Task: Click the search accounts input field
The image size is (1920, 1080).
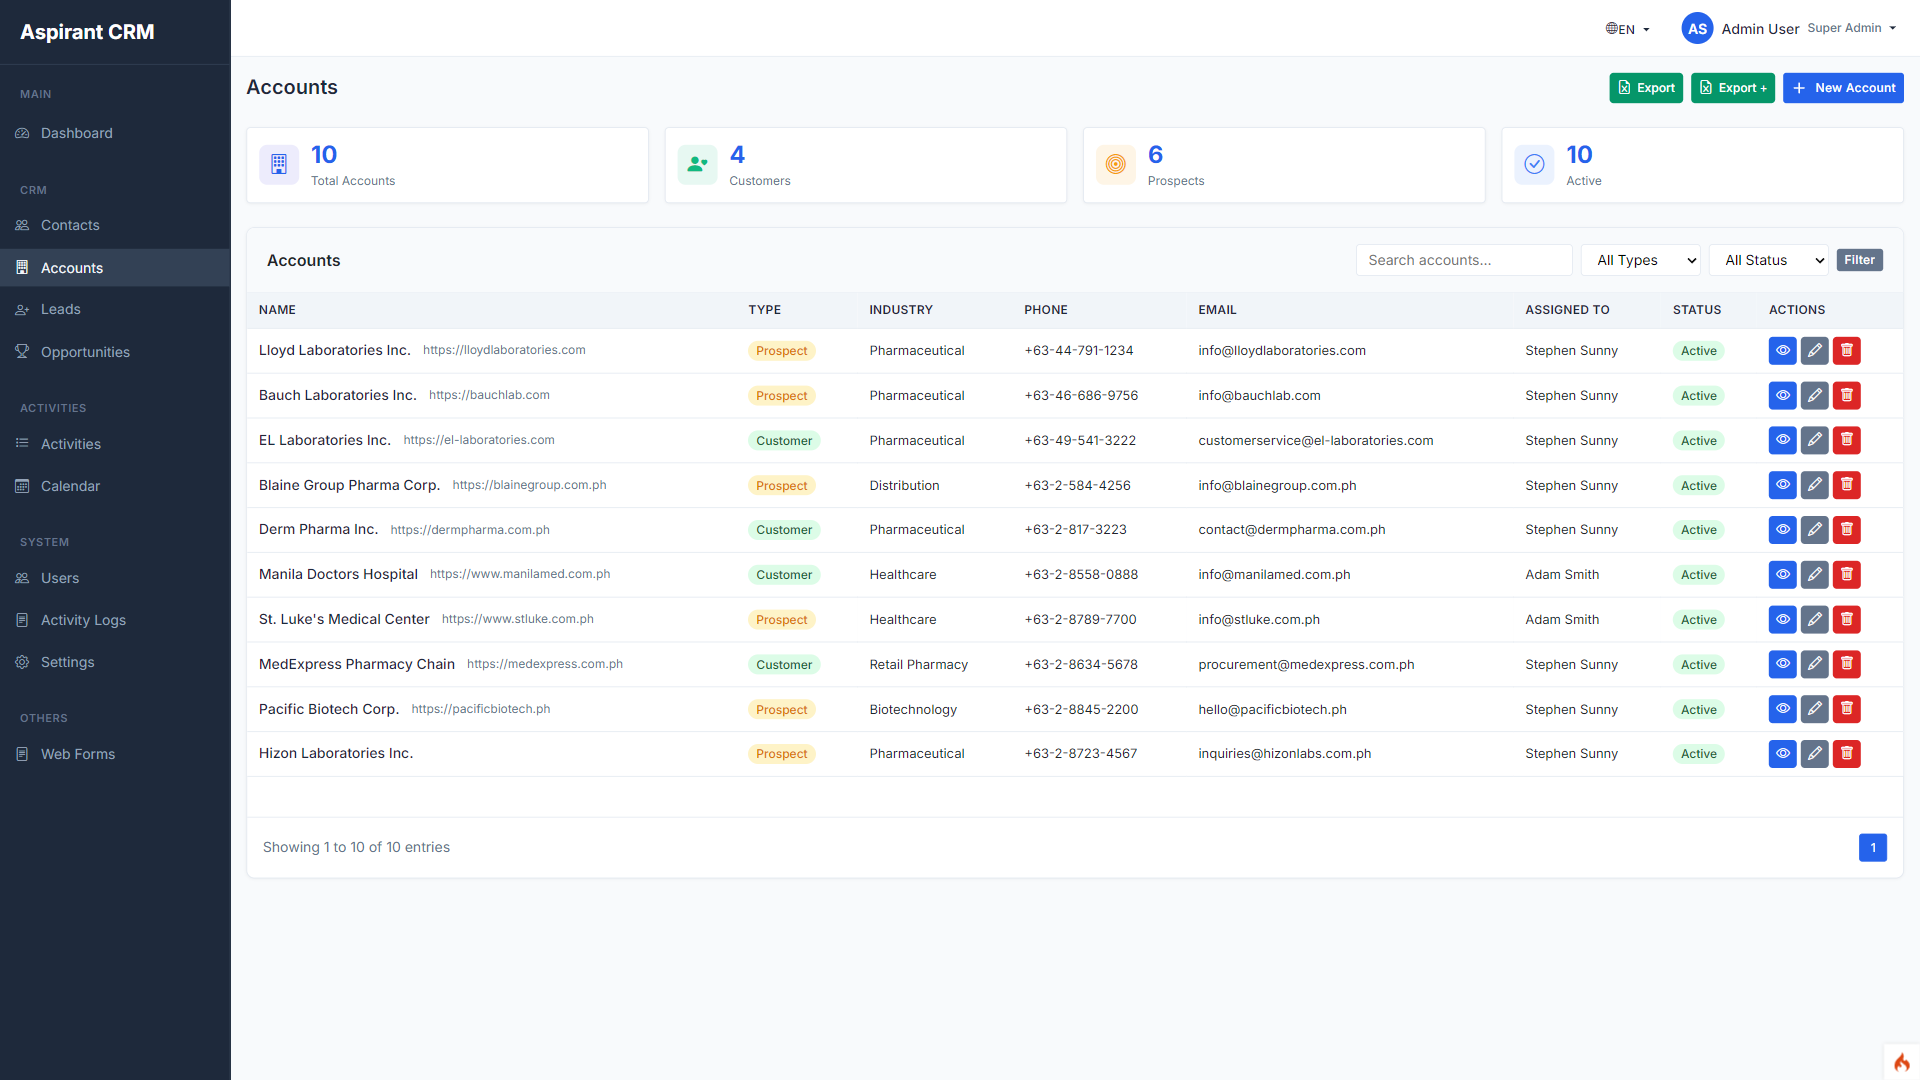Action: pos(1463,260)
